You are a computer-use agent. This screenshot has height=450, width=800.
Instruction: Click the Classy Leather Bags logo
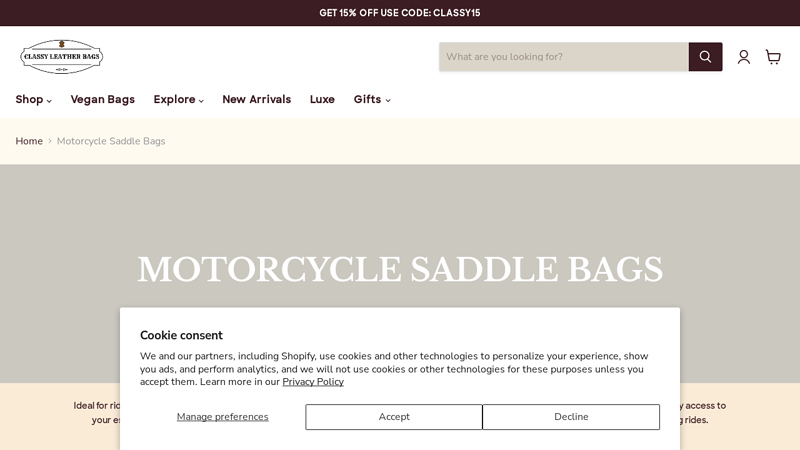point(62,57)
